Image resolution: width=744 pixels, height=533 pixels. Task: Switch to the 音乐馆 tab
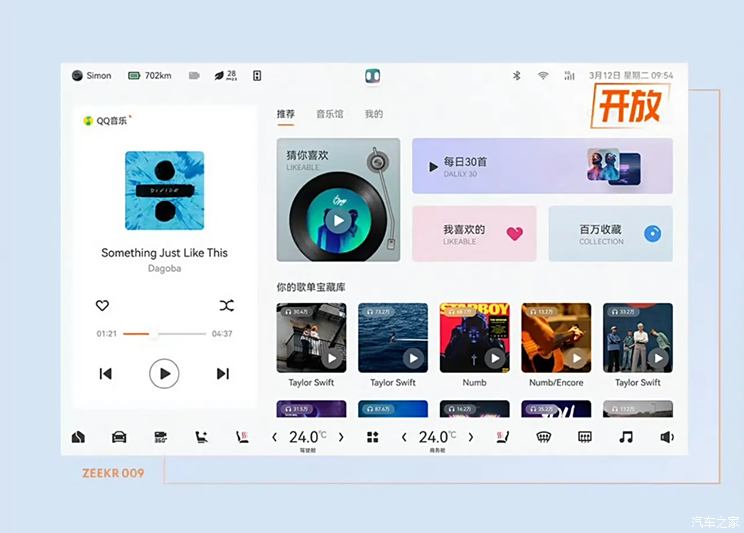[x=329, y=114]
